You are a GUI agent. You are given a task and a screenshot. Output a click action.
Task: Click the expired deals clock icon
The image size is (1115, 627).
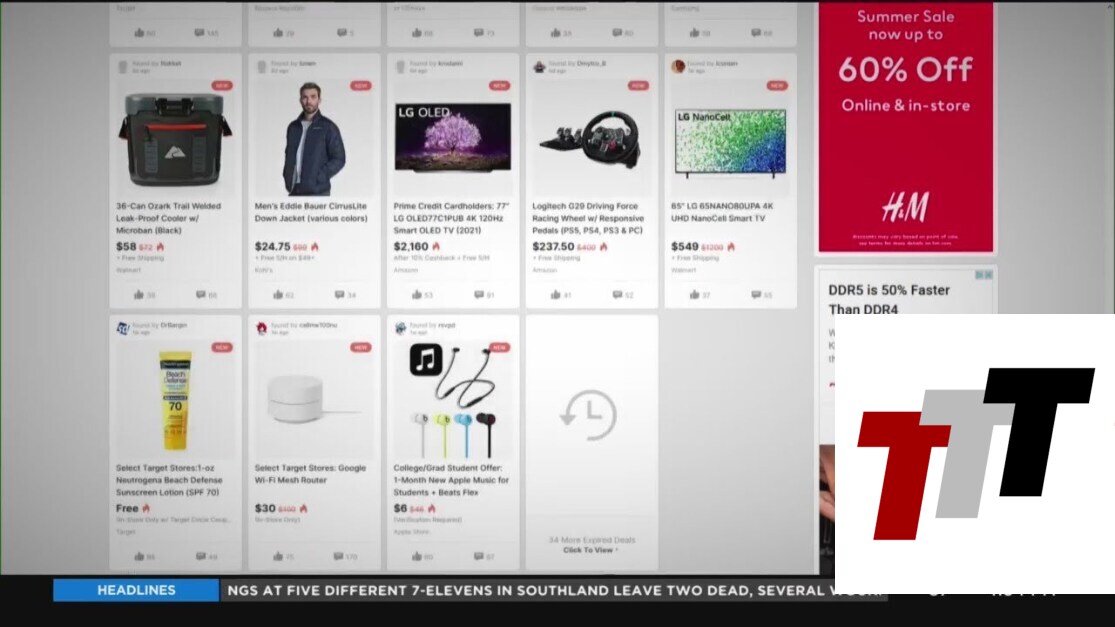click(590, 414)
